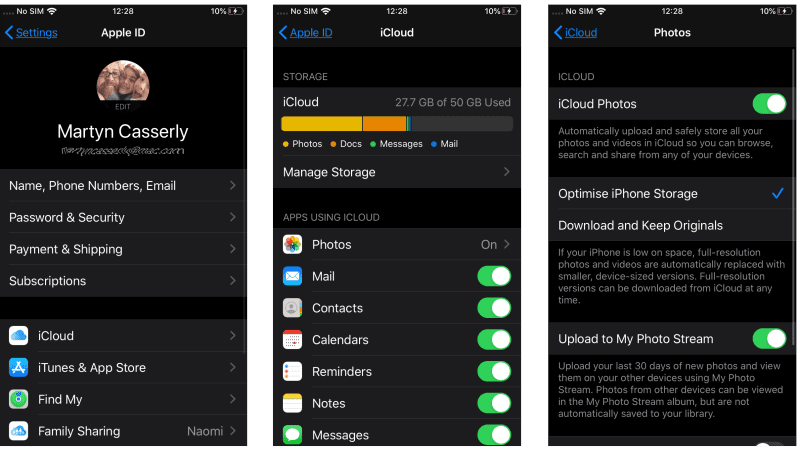Tap the STORAGE section header
The width and height of the screenshot is (800, 450).
pyautogui.click(x=305, y=77)
